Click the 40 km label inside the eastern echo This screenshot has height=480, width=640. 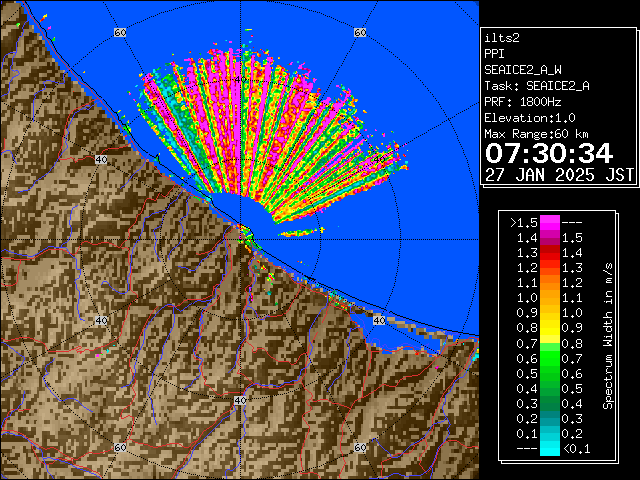pyautogui.click(x=379, y=159)
